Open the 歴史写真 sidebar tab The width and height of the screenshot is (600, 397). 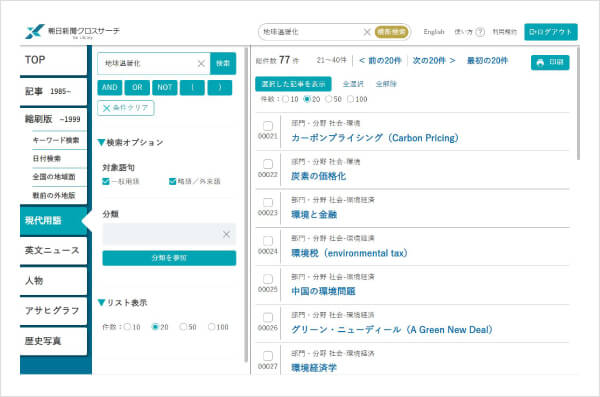point(54,341)
